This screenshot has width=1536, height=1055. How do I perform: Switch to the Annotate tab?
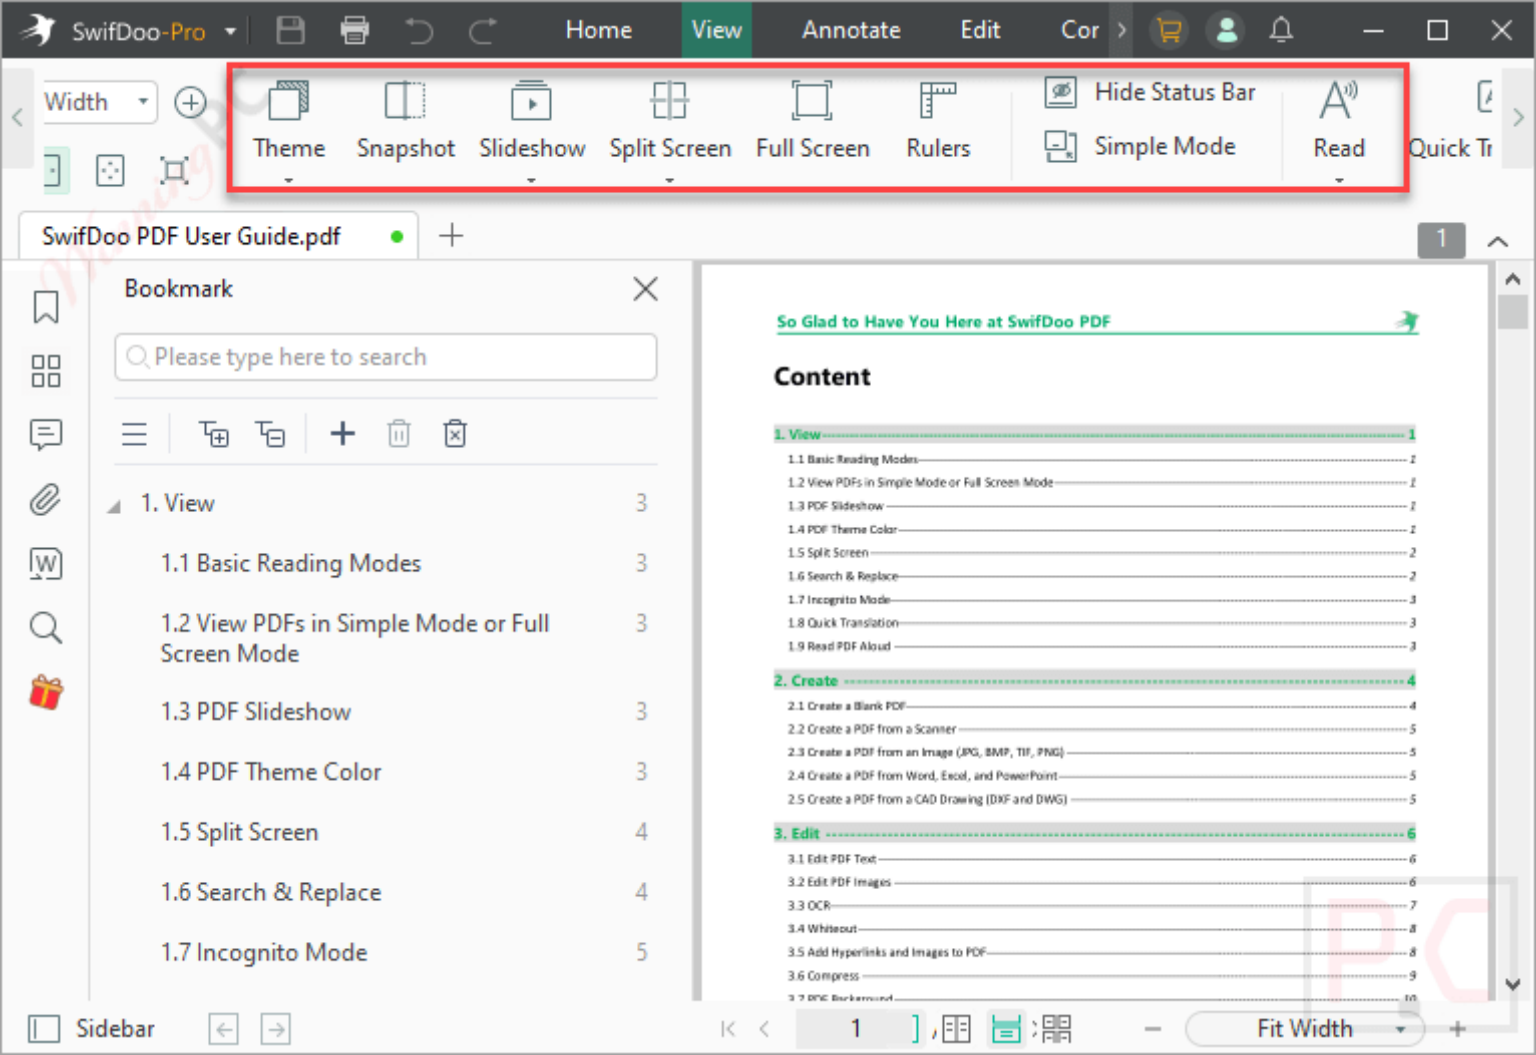click(851, 30)
